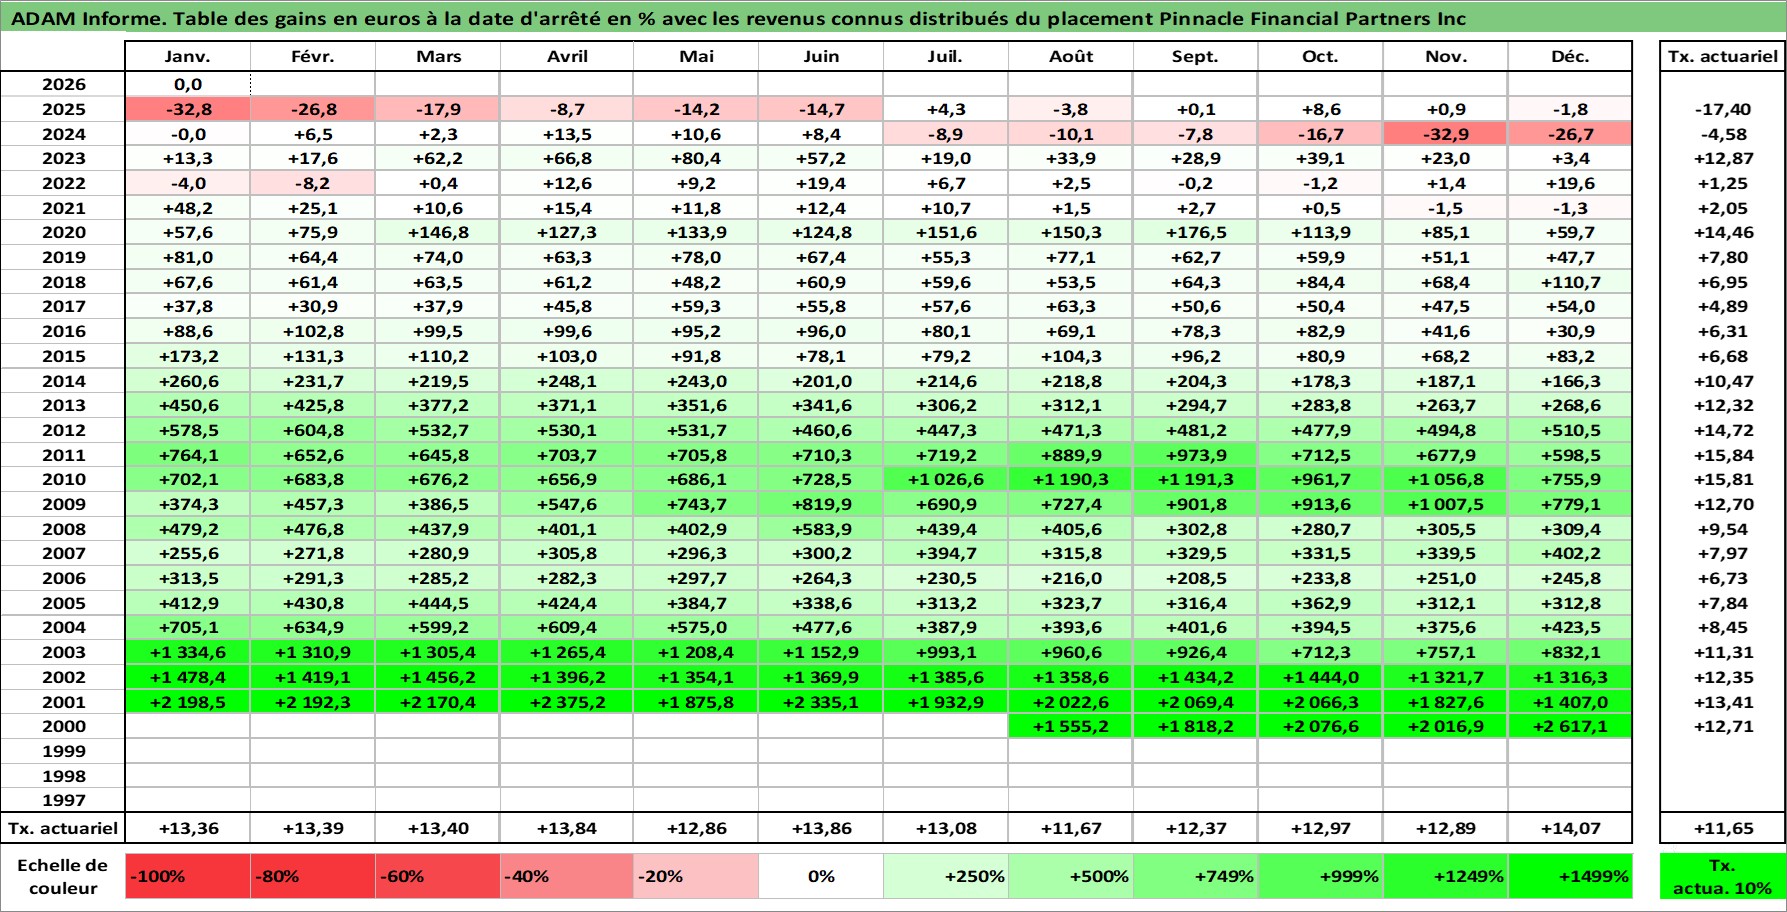Image resolution: width=1787 pixels, height=912 pixels.
Task: Click the -100% red color swatch
Action: point(188,876)
